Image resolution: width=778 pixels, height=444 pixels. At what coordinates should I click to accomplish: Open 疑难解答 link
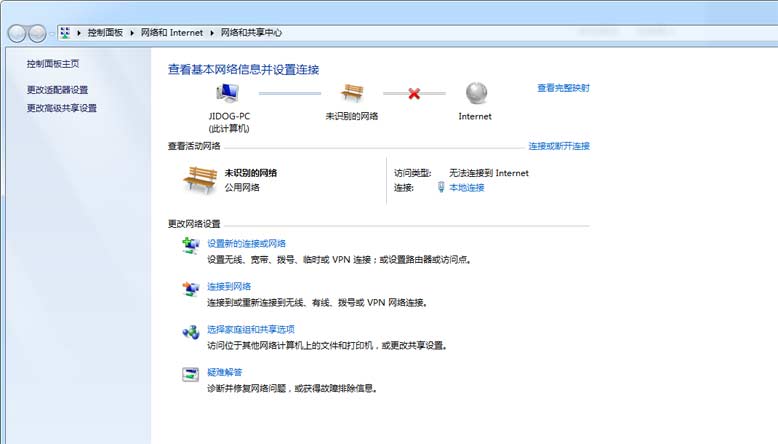coord(224,372)
